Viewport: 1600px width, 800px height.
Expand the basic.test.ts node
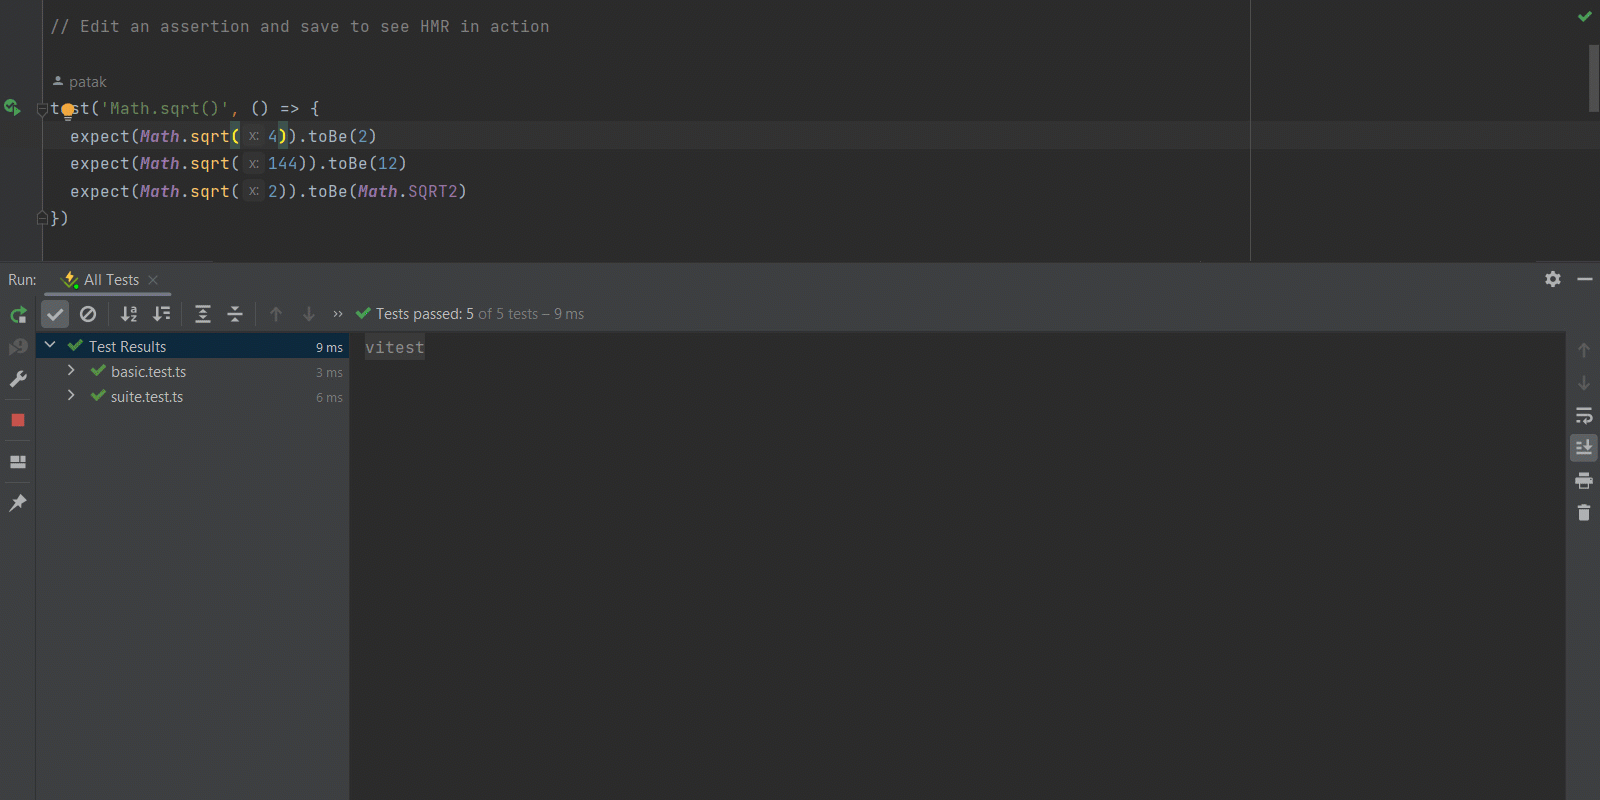(x=71, y=371)
